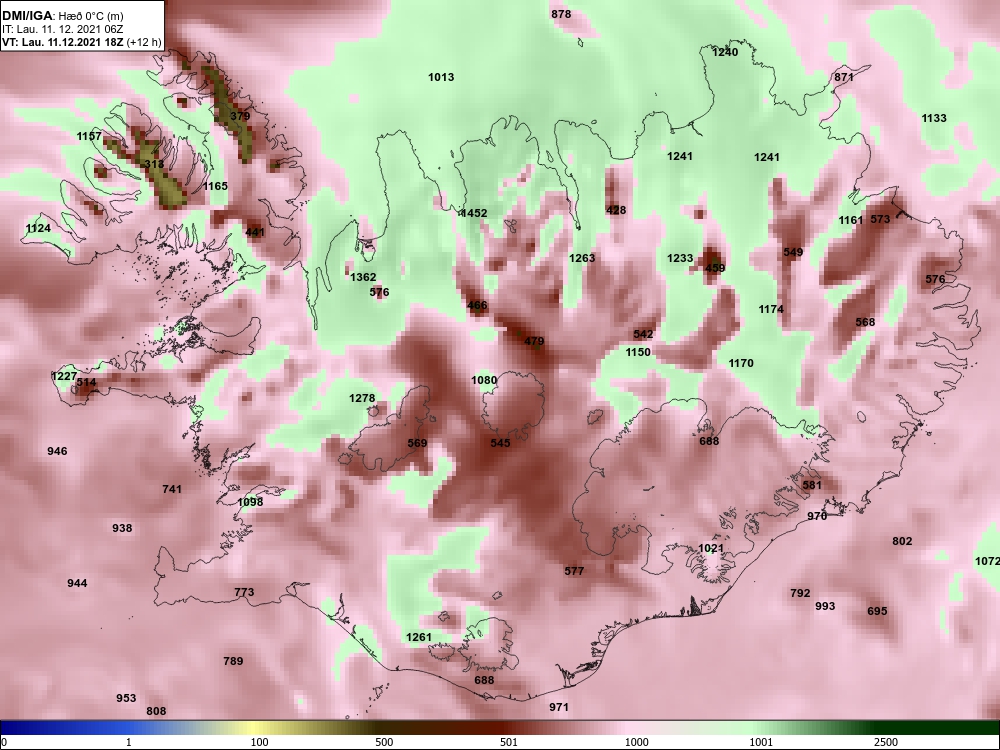This screenshot has width=1000, height=750.
Task: Click the map value '878'
Action: coord(561,14)
